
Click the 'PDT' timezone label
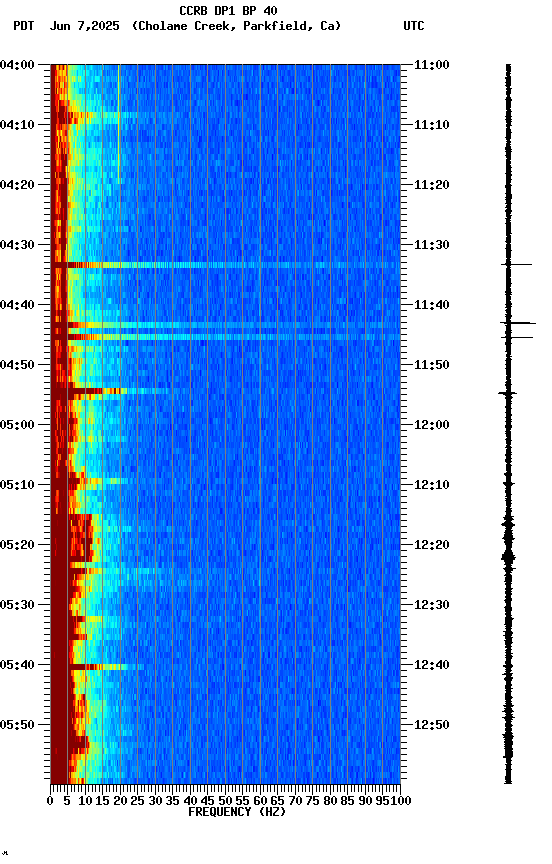click(24, 26)
